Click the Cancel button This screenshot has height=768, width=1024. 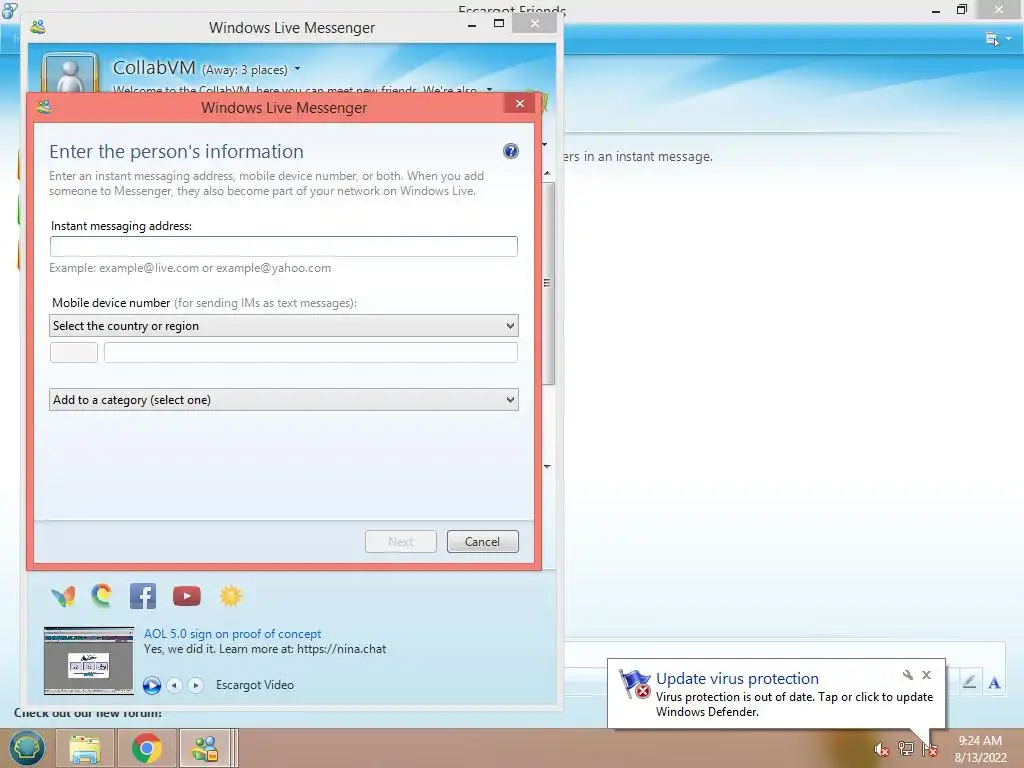point(483,541)
